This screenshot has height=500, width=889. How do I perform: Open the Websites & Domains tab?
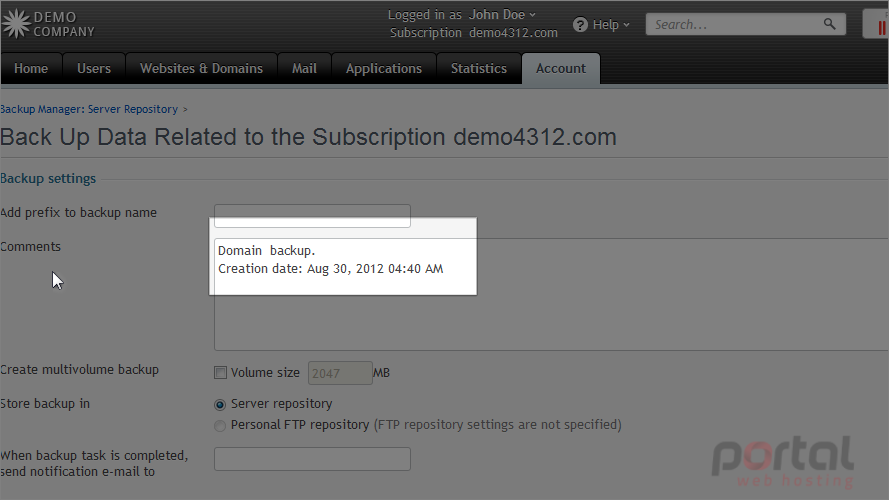201,69
